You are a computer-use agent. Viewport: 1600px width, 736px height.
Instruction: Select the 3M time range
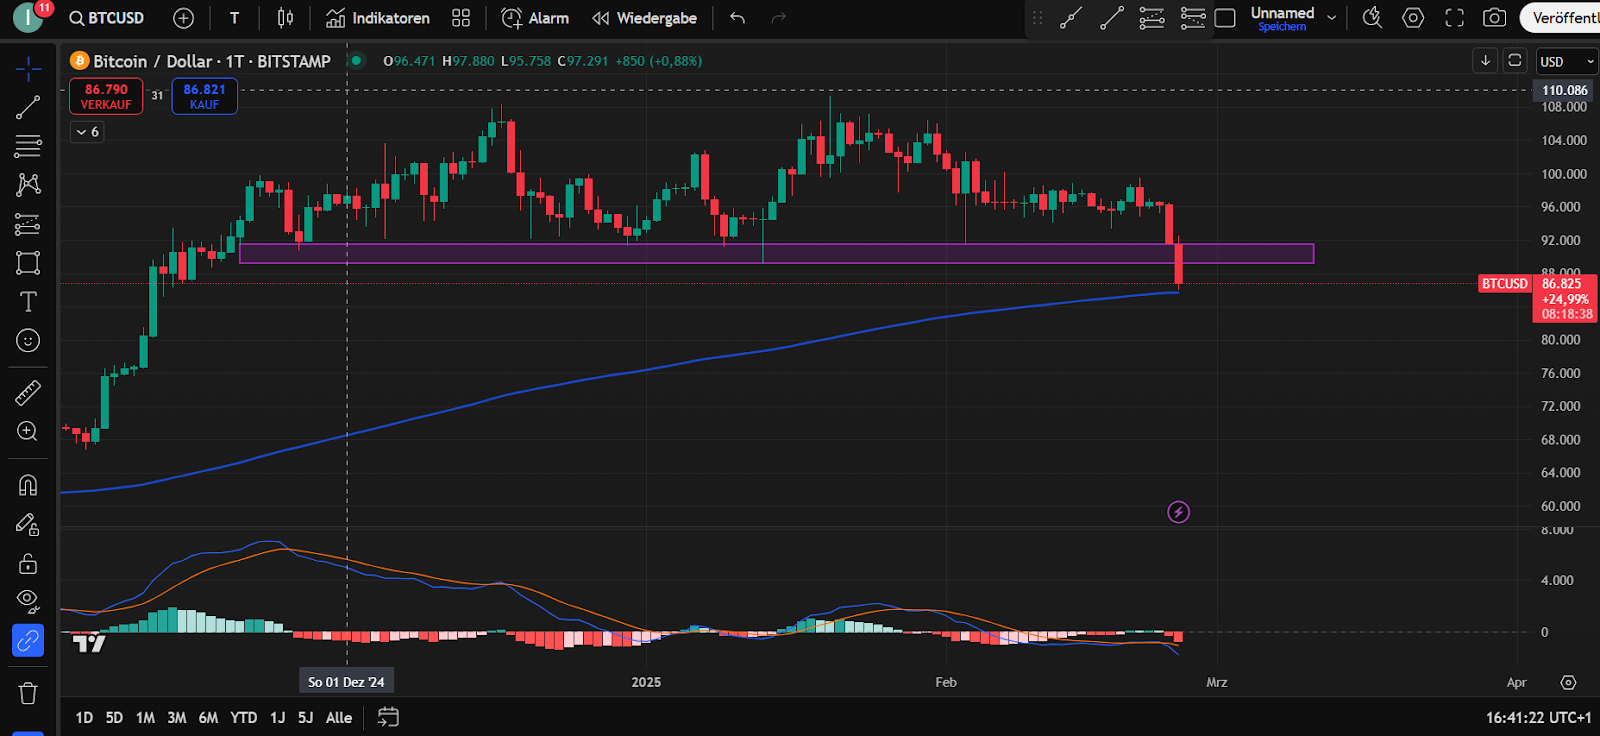[x=176, y=717]
